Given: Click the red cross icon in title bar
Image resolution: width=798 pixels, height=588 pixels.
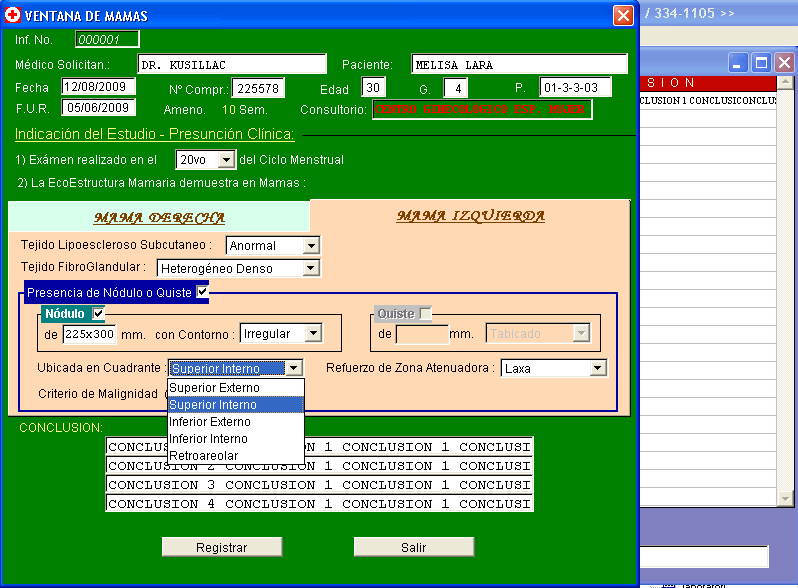Looking at the screenshot, I should [x=12, y=16].
